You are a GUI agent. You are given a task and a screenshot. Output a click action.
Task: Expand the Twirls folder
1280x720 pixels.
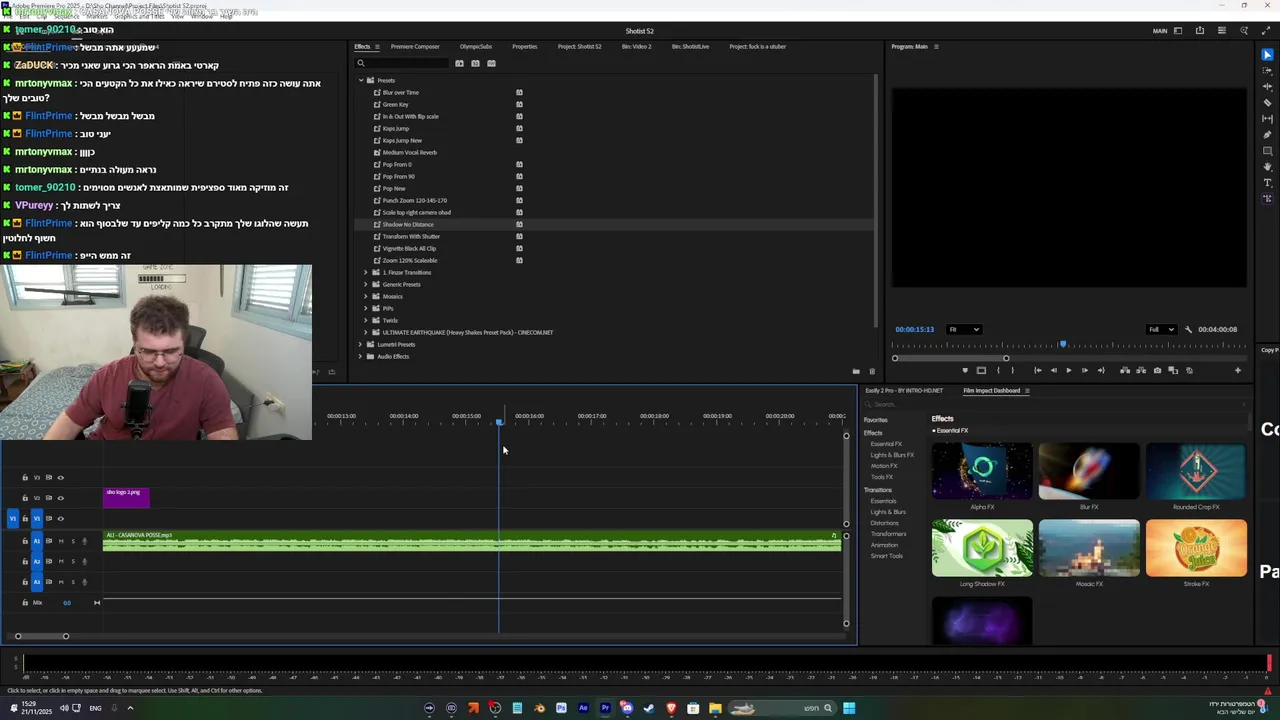point(366,320)
